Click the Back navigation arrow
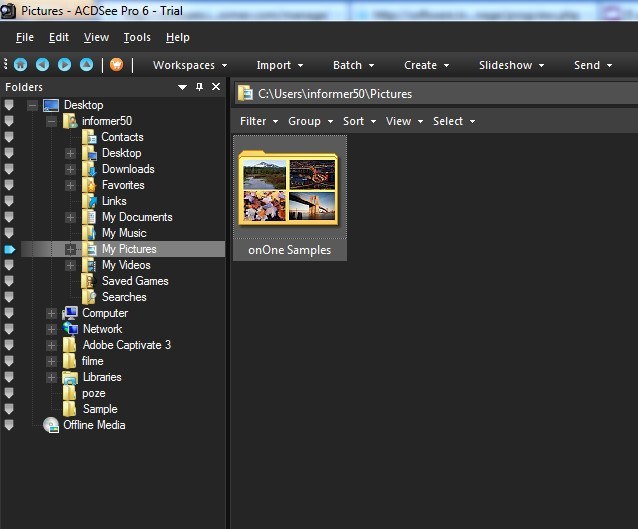 tap(42, 65)
